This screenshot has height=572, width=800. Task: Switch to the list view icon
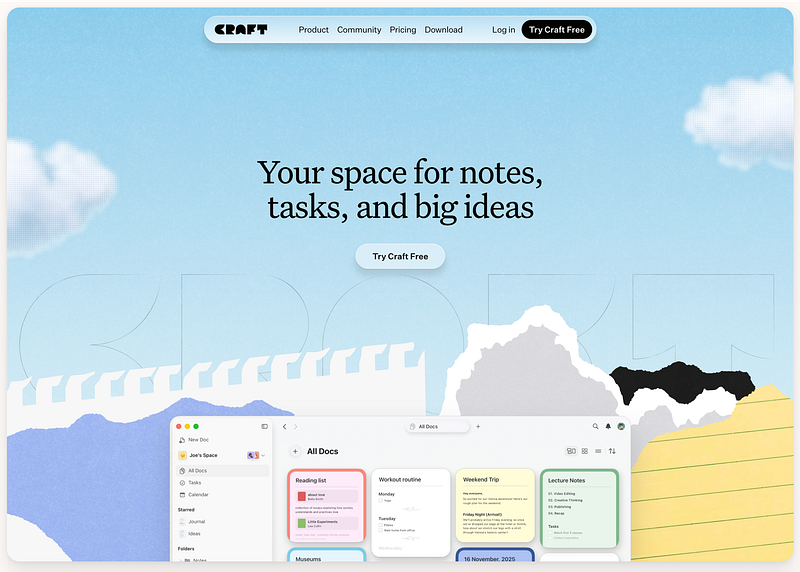click(x=598, y=451)
